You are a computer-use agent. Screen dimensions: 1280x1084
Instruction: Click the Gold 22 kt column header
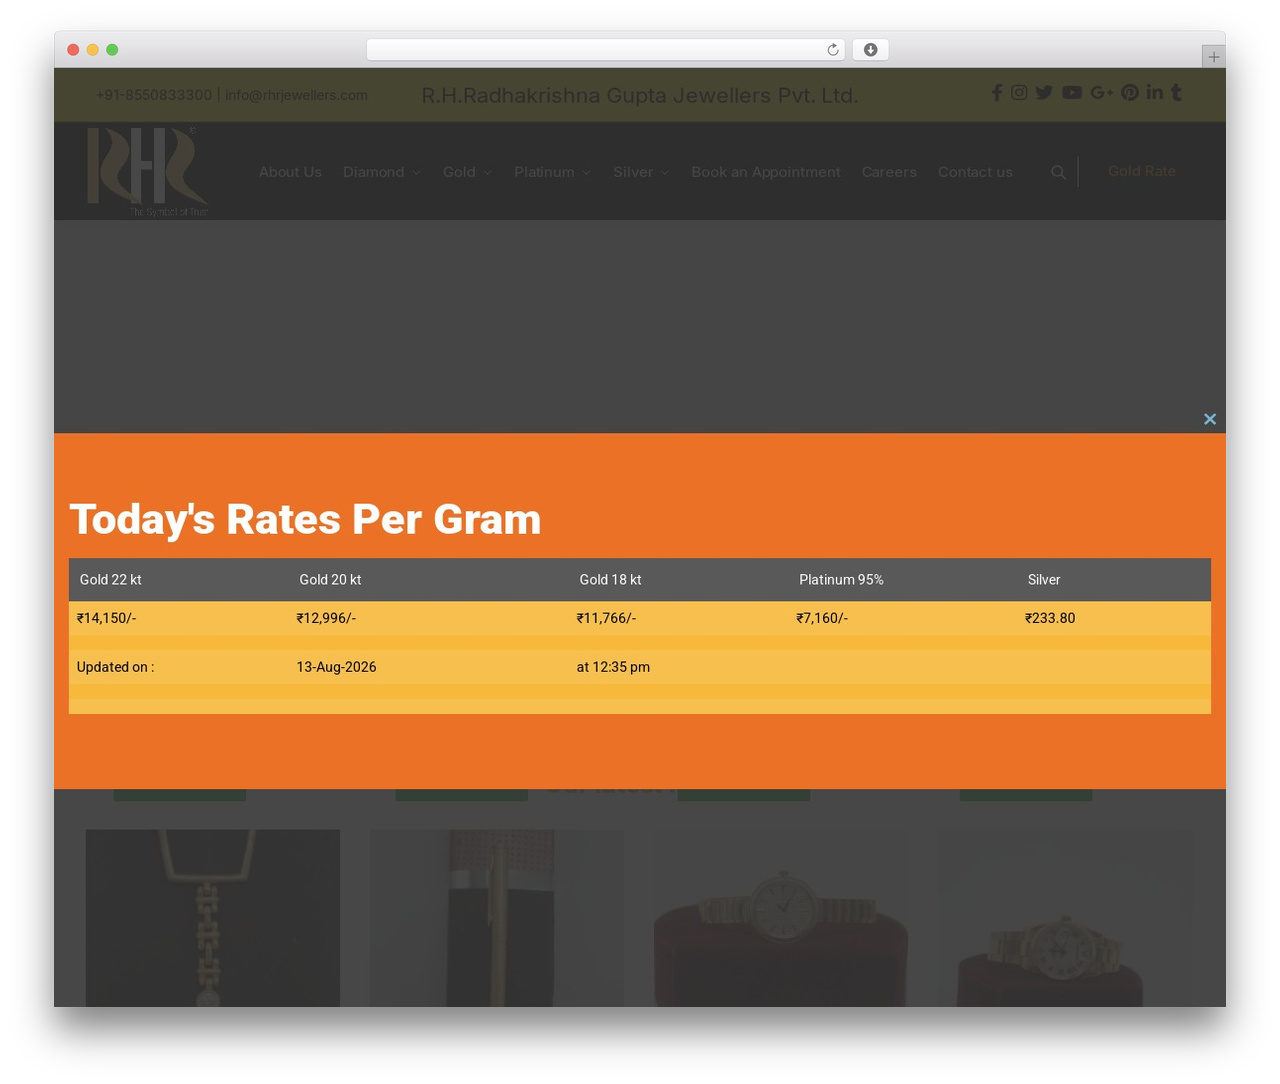111,580
